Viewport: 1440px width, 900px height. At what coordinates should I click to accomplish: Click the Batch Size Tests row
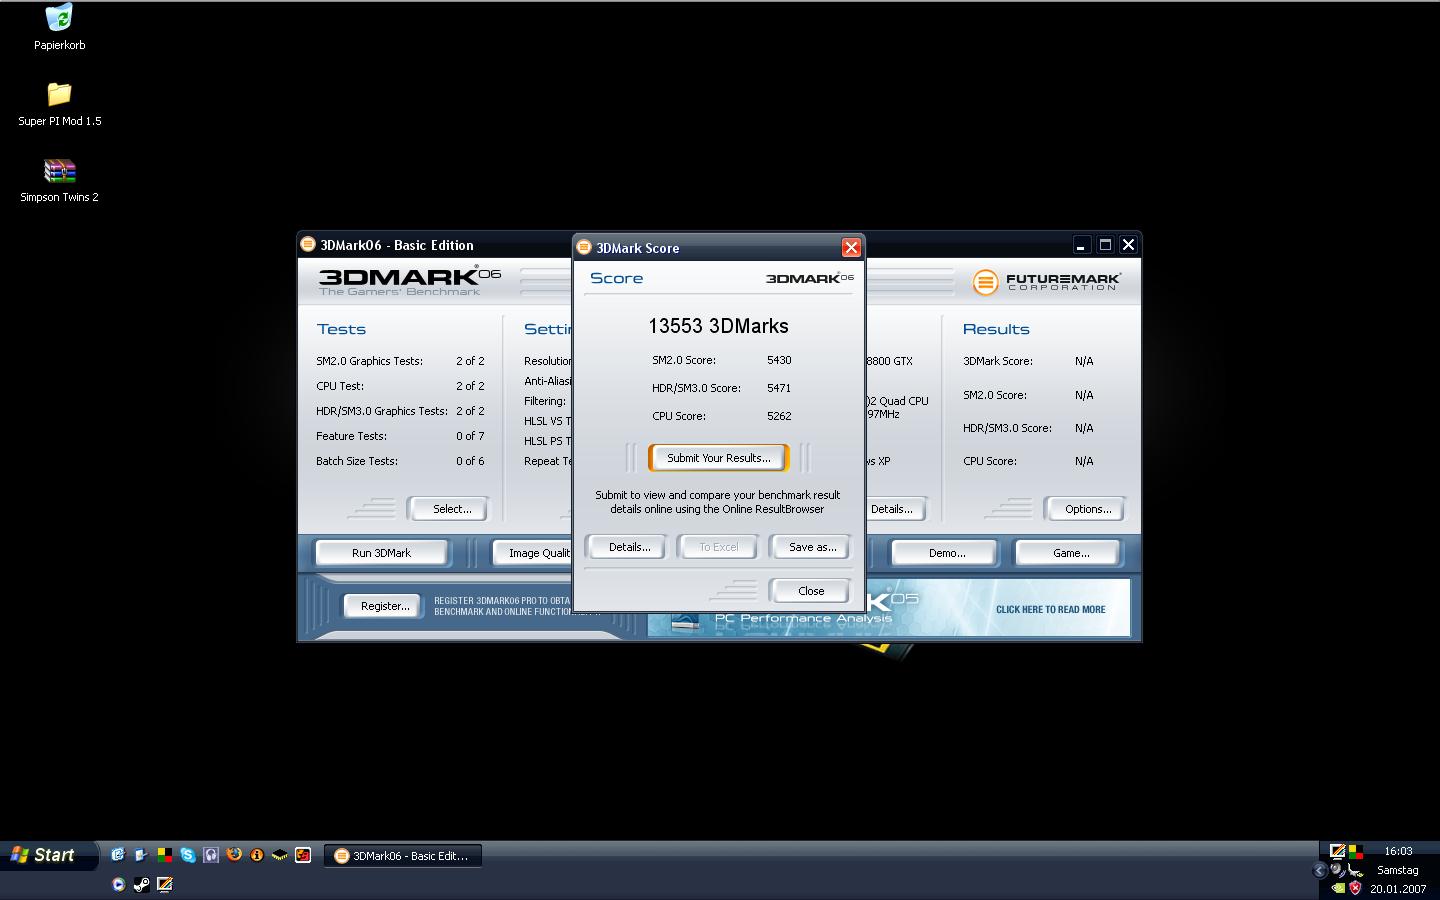click(400, 461)
